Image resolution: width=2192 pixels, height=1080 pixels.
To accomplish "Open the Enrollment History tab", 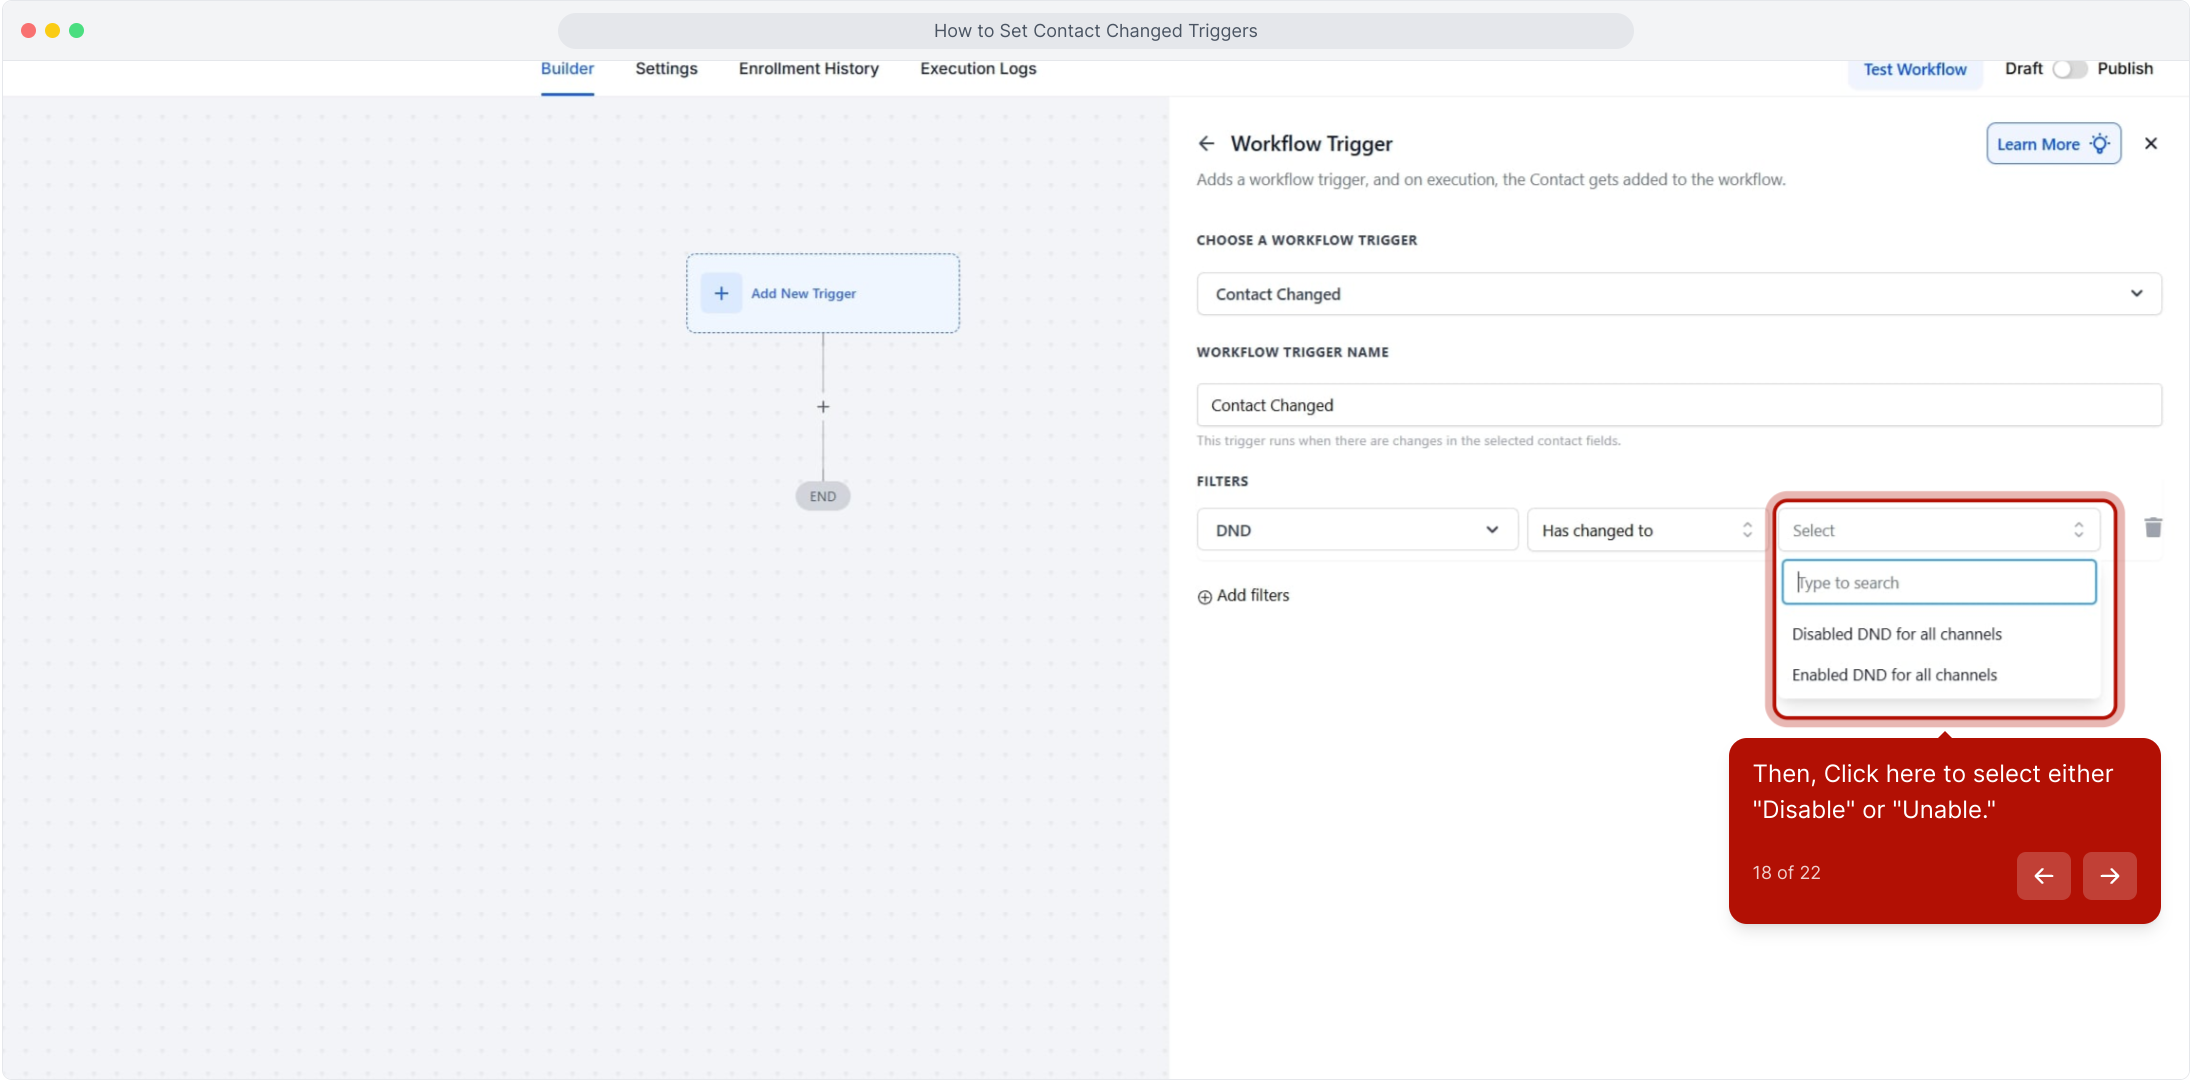I will (808, 69).
